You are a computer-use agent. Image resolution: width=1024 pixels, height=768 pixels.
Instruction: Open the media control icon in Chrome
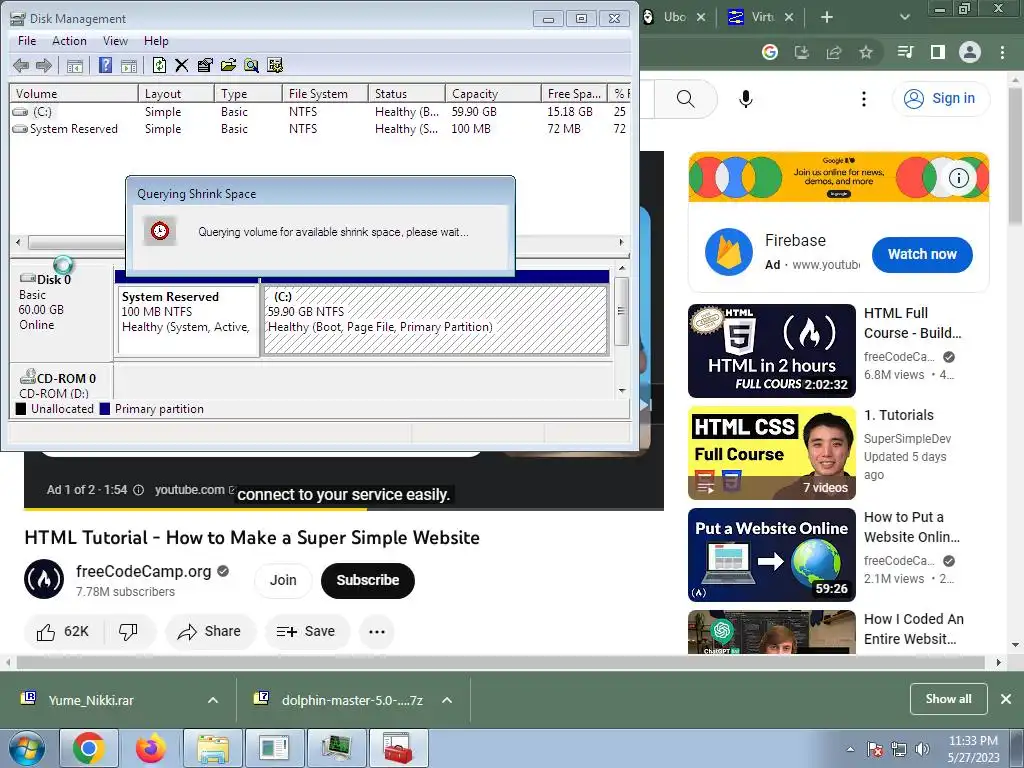[906, 52]
